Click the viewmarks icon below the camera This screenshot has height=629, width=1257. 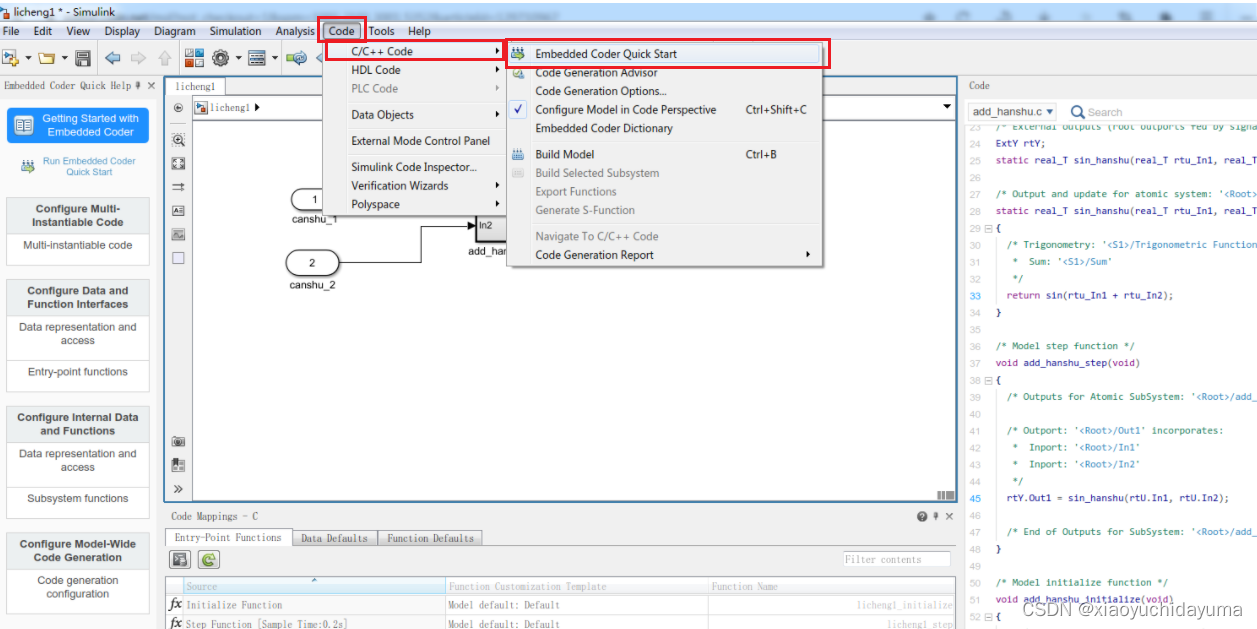tap(178, 465)
